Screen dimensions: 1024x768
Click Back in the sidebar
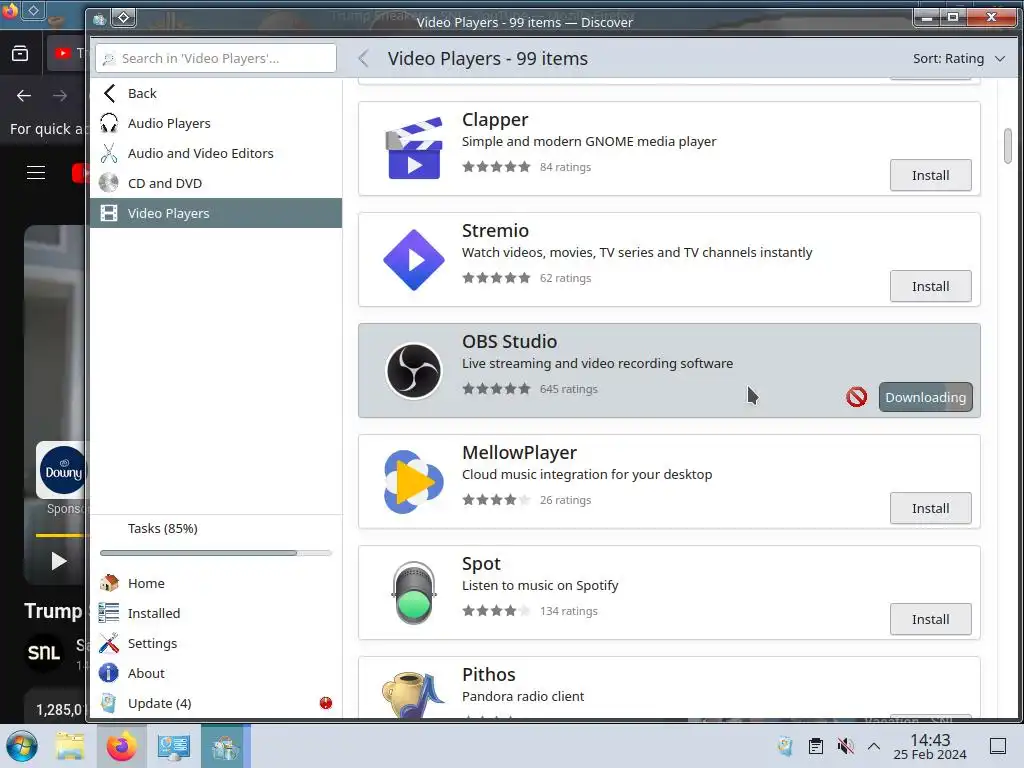(216, 93)
